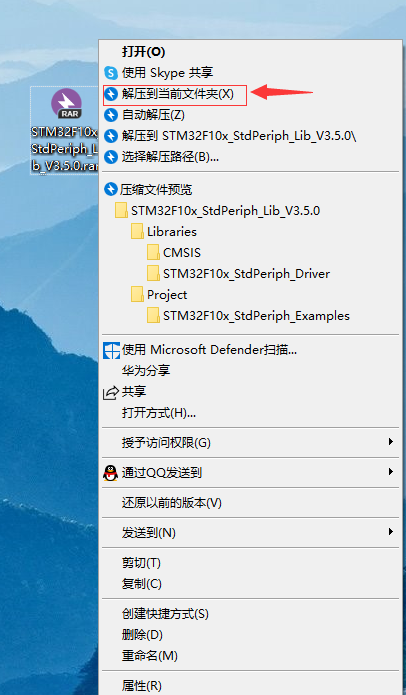Image resolution: width=406 pixels, height=695 pixels.
Task: Select the STM32F10x RAR file icon on desktop
Action: (66, 104)
